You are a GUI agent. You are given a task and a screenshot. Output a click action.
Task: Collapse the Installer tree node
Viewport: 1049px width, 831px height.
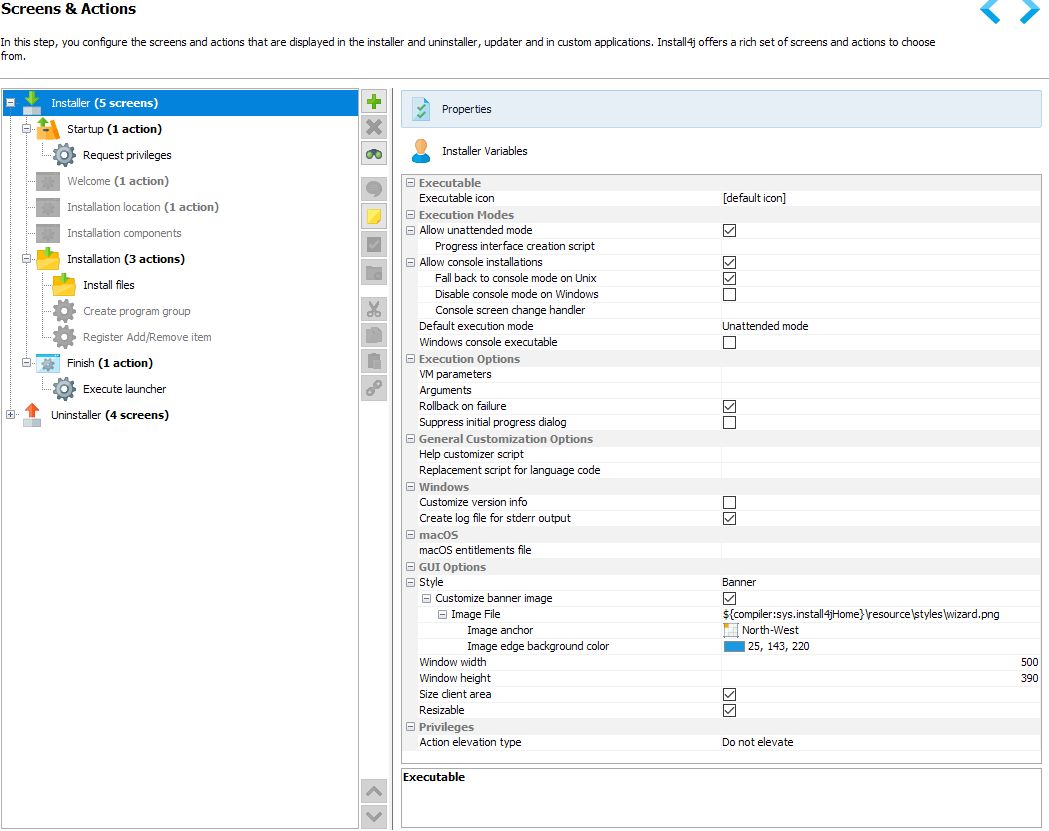tap(10, 103)
